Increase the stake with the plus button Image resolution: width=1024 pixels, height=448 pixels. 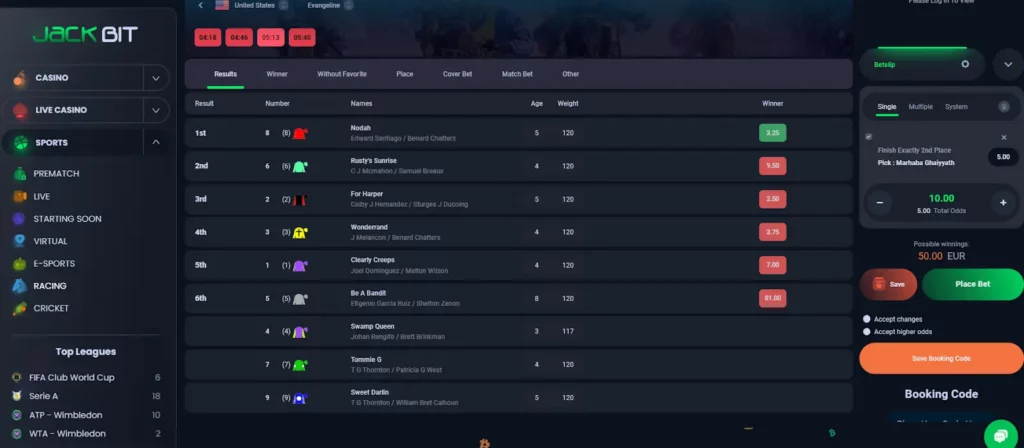[1002, 202]
